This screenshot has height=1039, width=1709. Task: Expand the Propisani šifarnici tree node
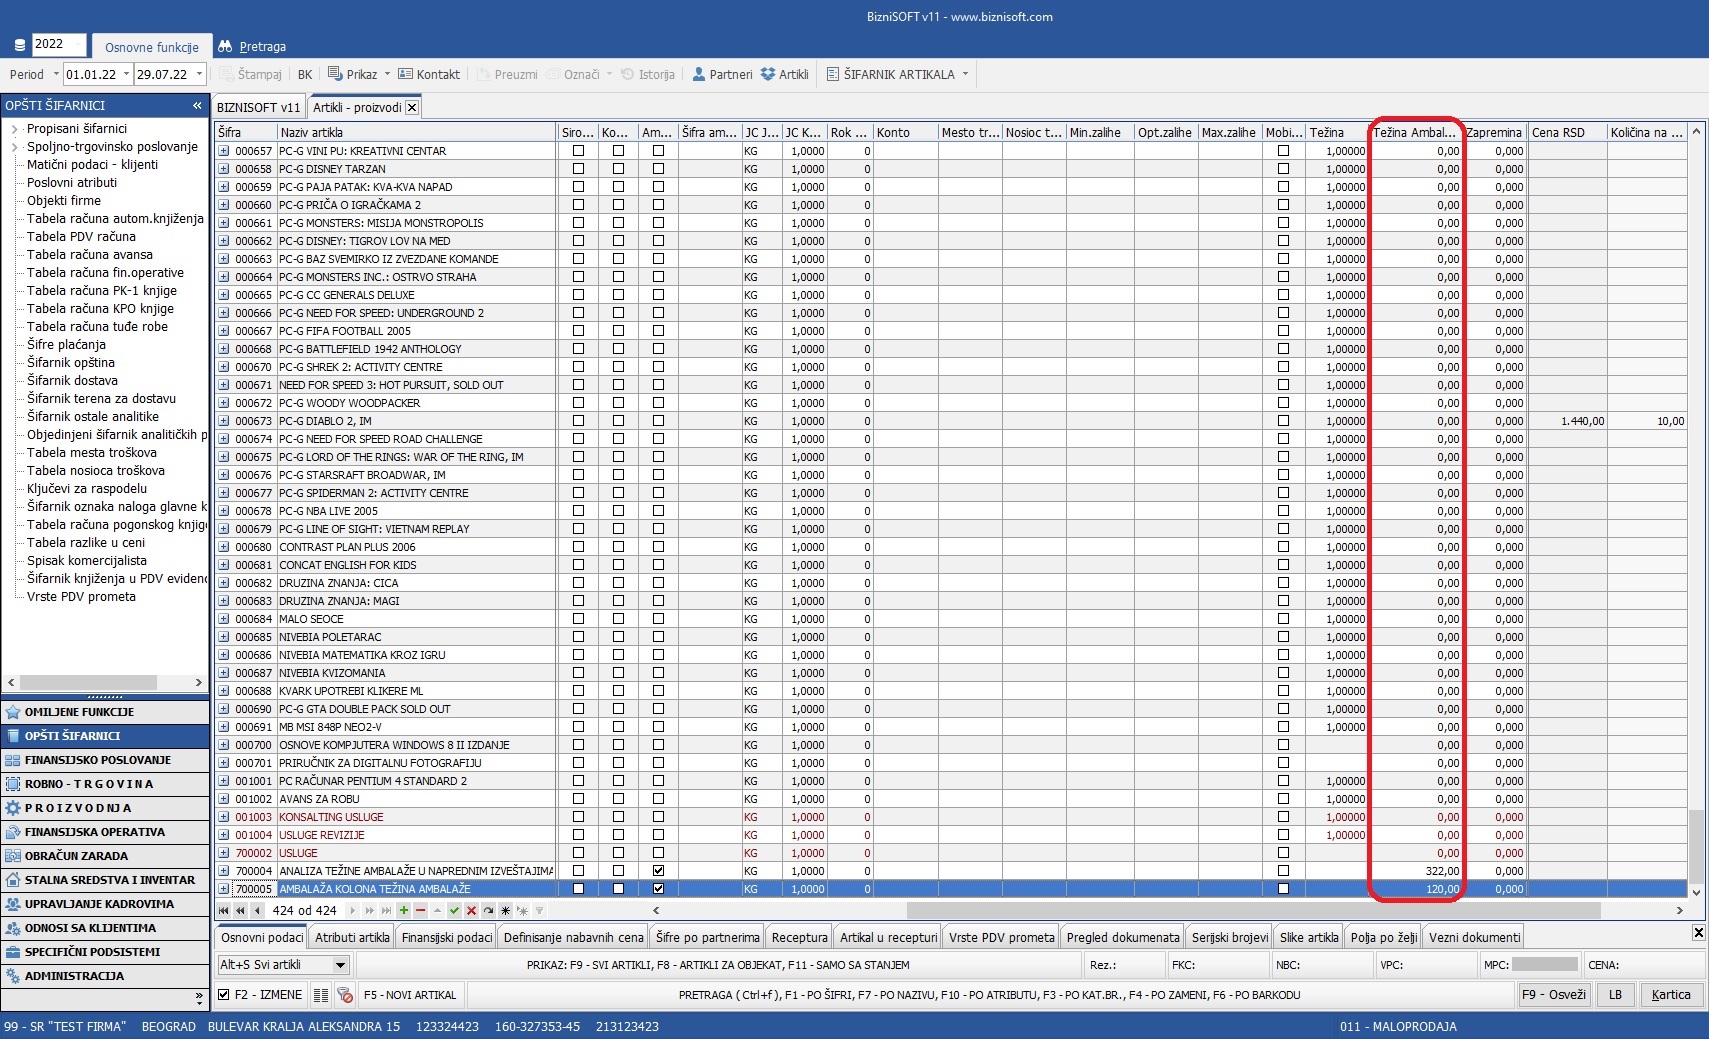point(14,129)
